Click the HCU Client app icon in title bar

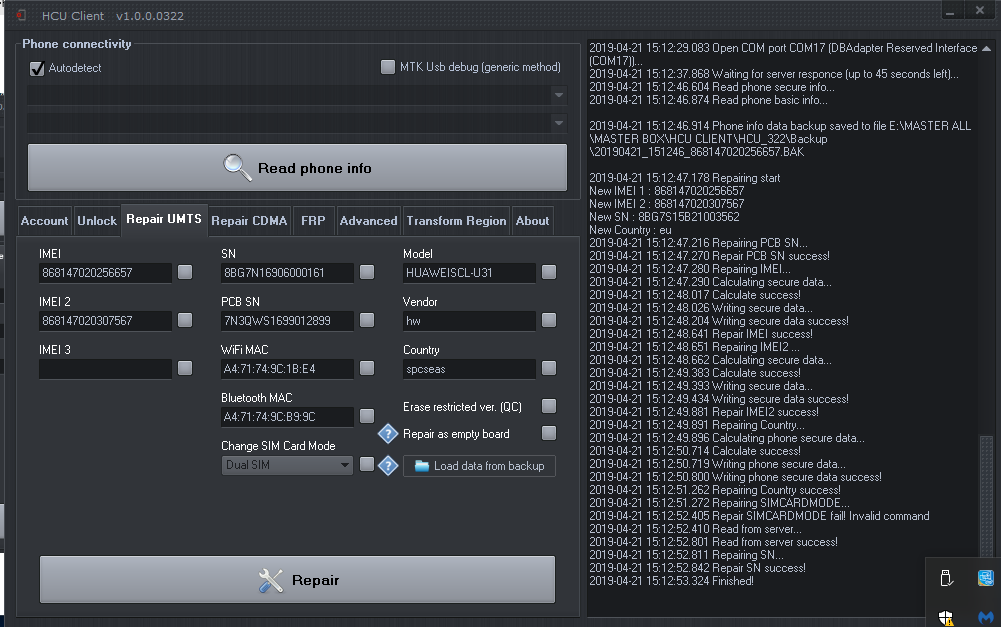21,15
